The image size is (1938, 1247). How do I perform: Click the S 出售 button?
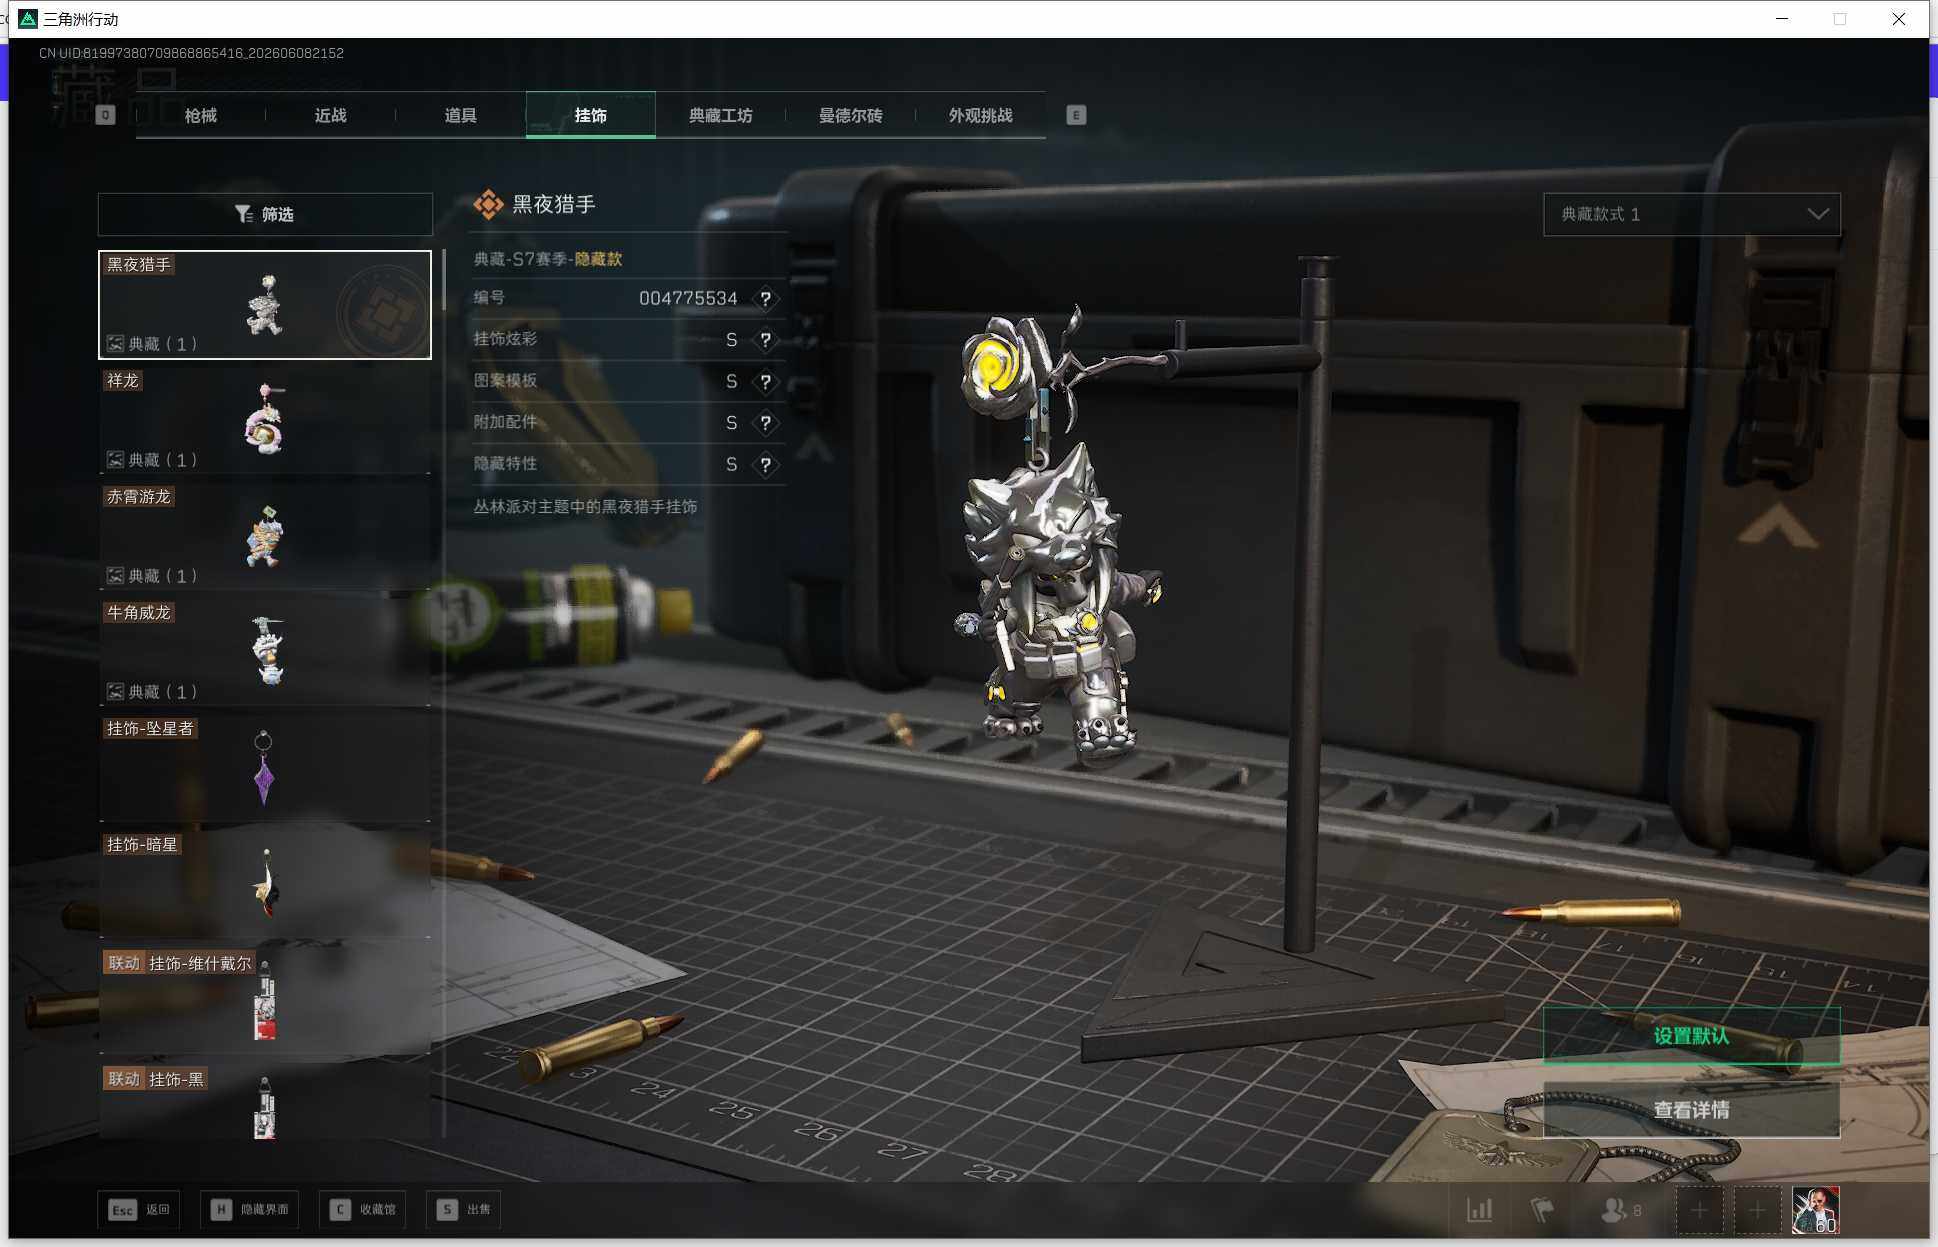tap(463, 1210)
